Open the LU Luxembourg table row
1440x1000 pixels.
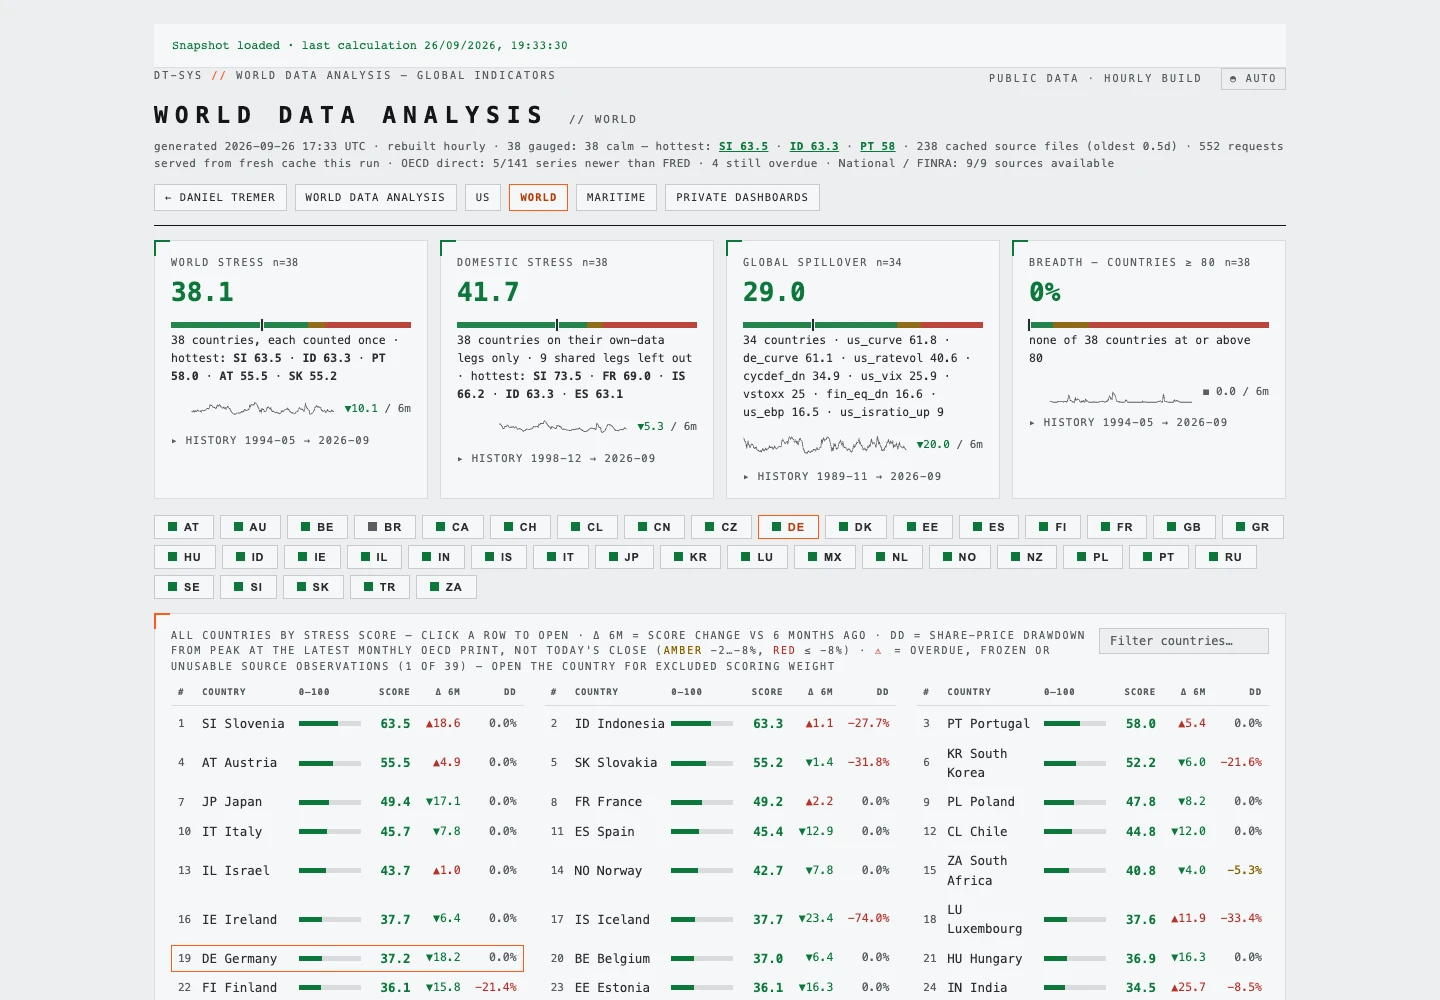pos(1092,919)
